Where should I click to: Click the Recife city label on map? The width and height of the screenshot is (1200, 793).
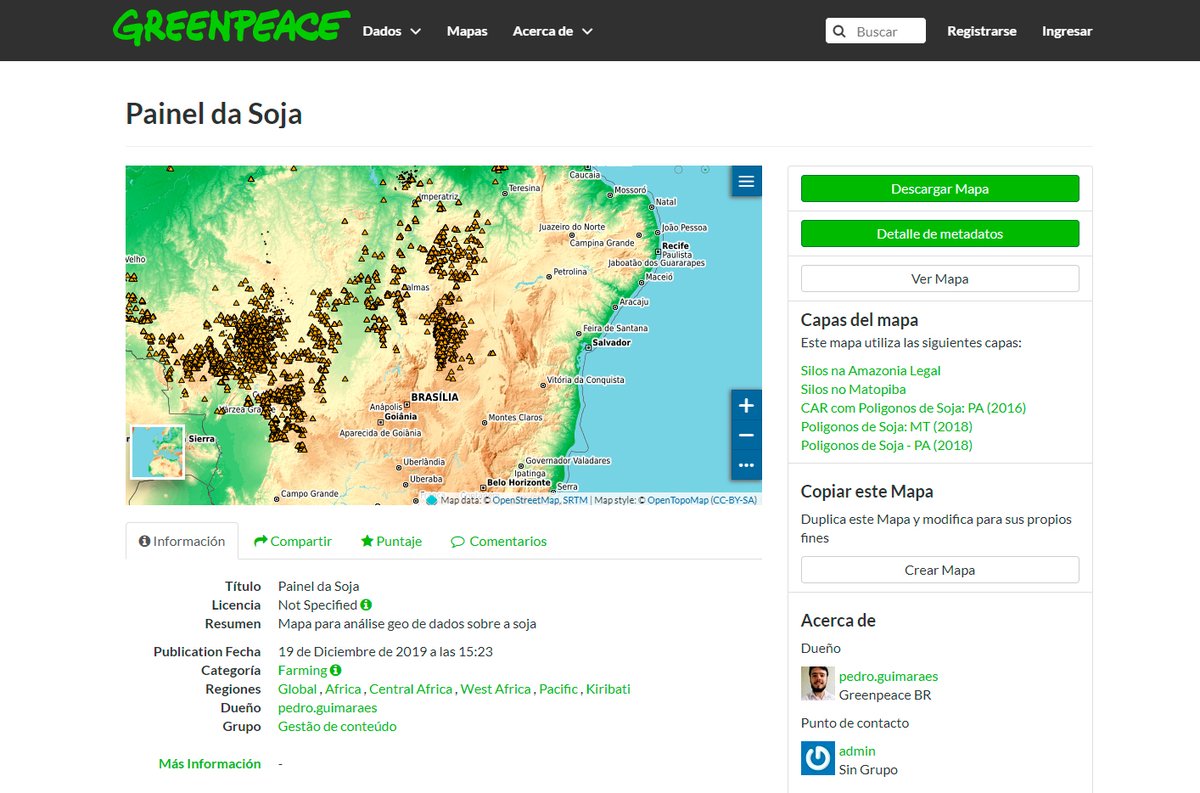click(x=675, y=245)
